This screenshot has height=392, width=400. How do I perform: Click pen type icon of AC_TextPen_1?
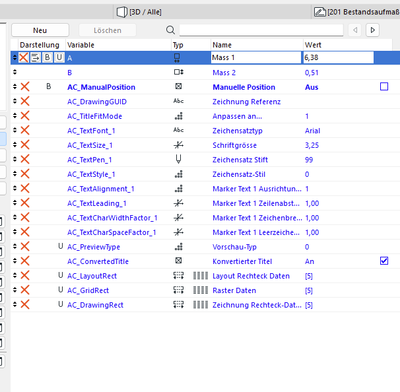[178, 159]
